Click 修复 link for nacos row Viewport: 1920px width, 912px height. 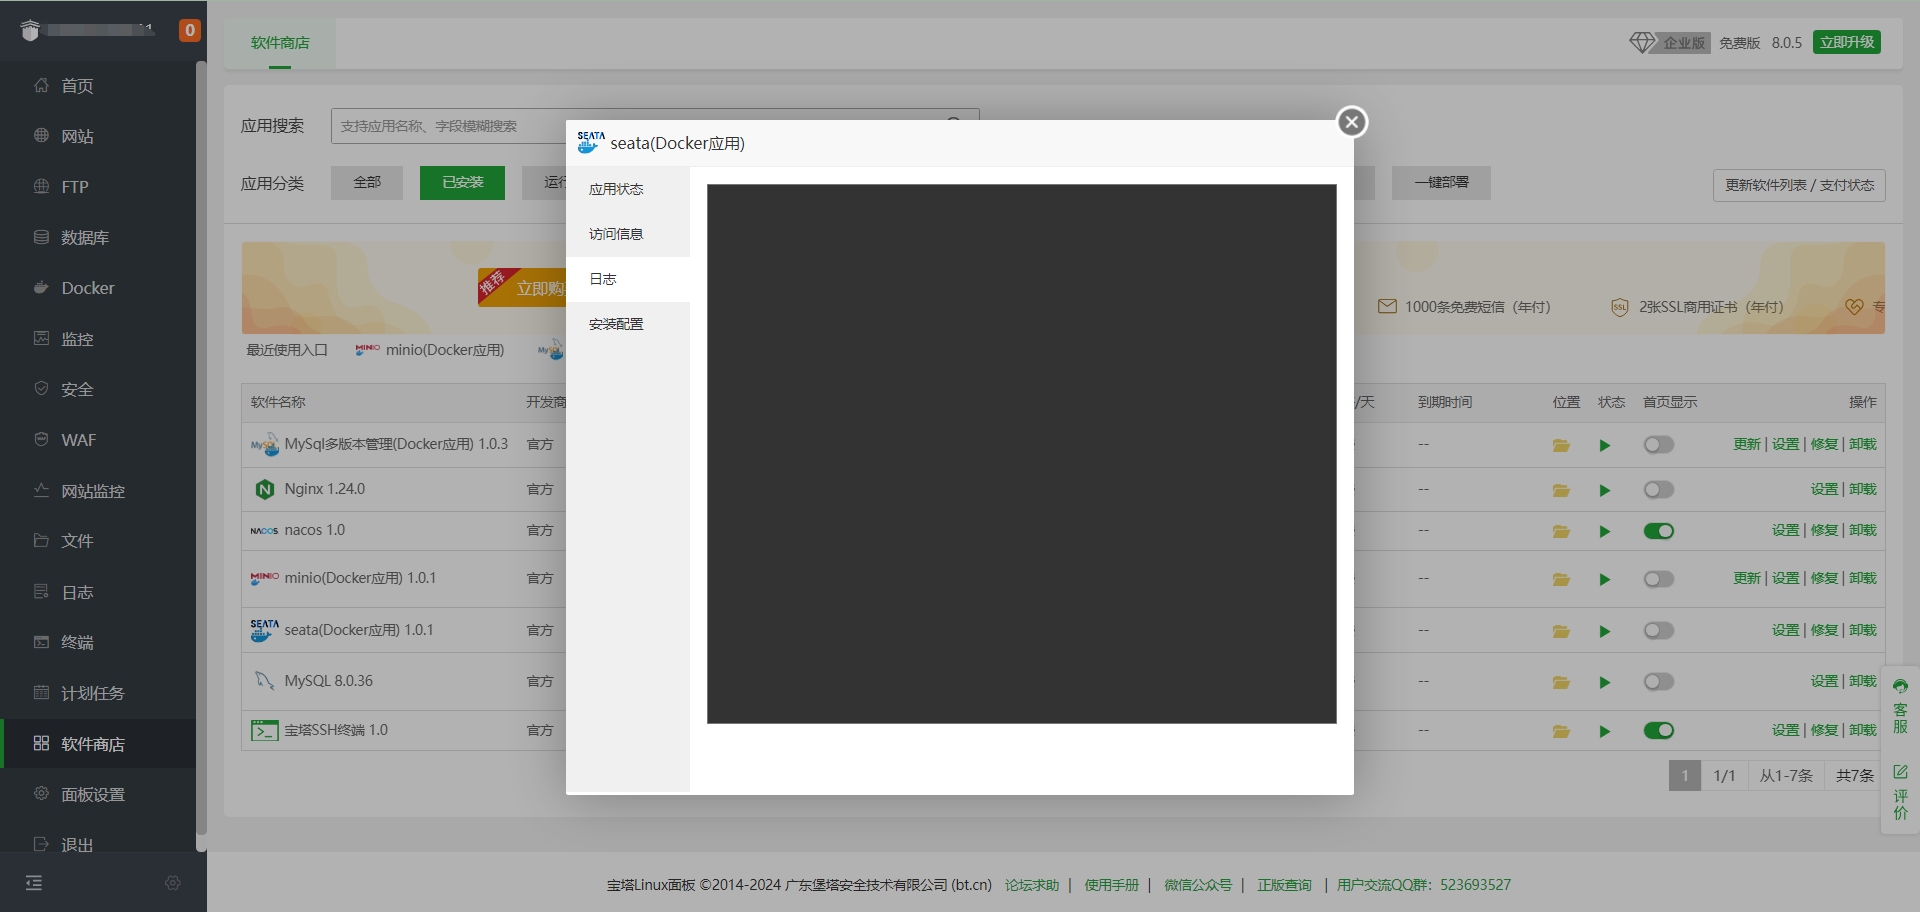tap(1825, 530)
